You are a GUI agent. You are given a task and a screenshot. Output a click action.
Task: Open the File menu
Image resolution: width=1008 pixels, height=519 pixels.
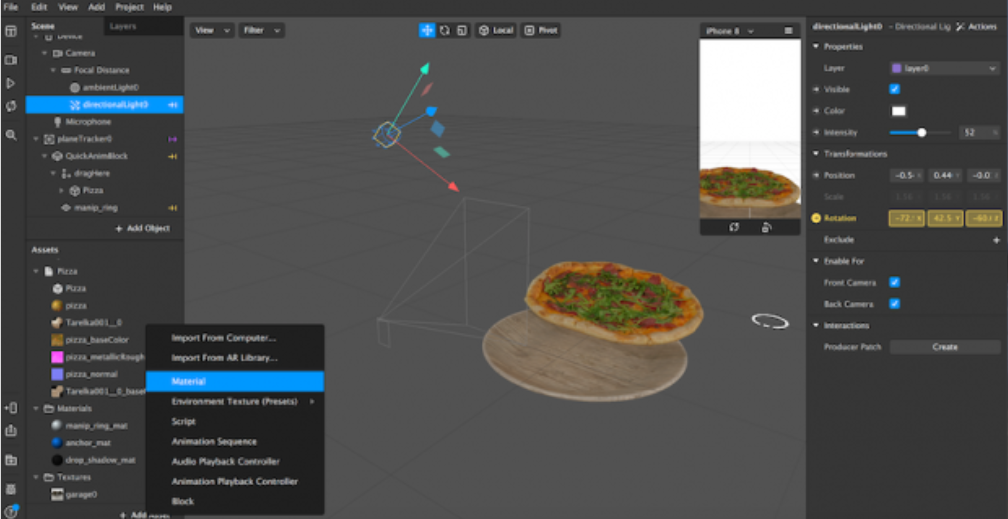click(x=11, y=7)
